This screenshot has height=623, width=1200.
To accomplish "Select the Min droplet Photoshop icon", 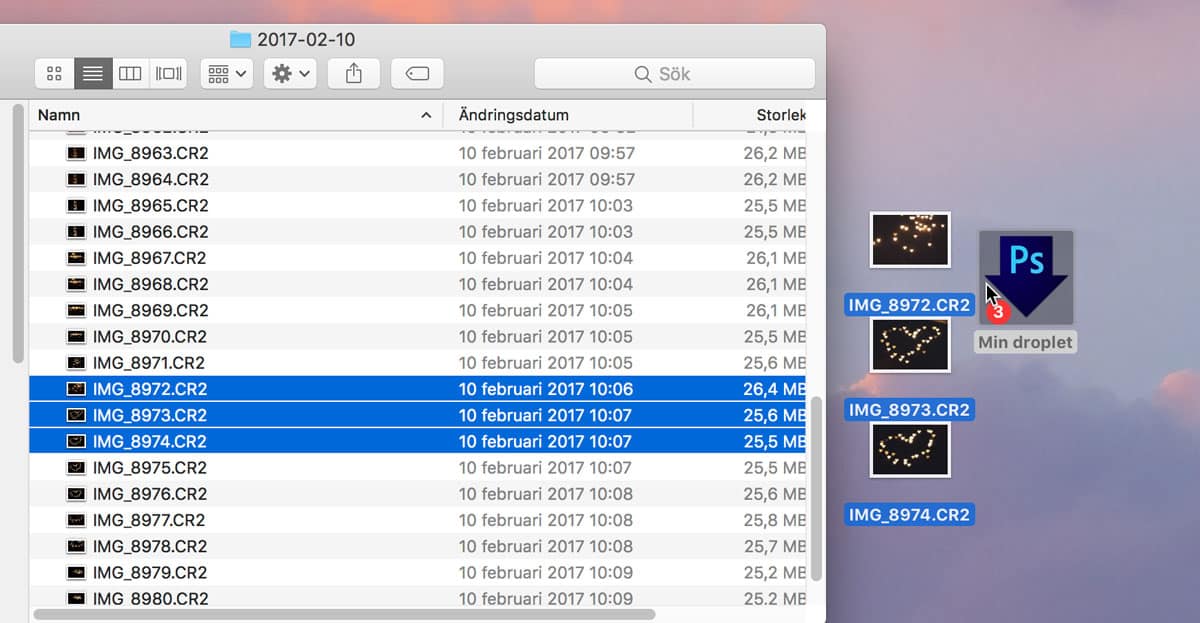I will tap(1025, 277).
